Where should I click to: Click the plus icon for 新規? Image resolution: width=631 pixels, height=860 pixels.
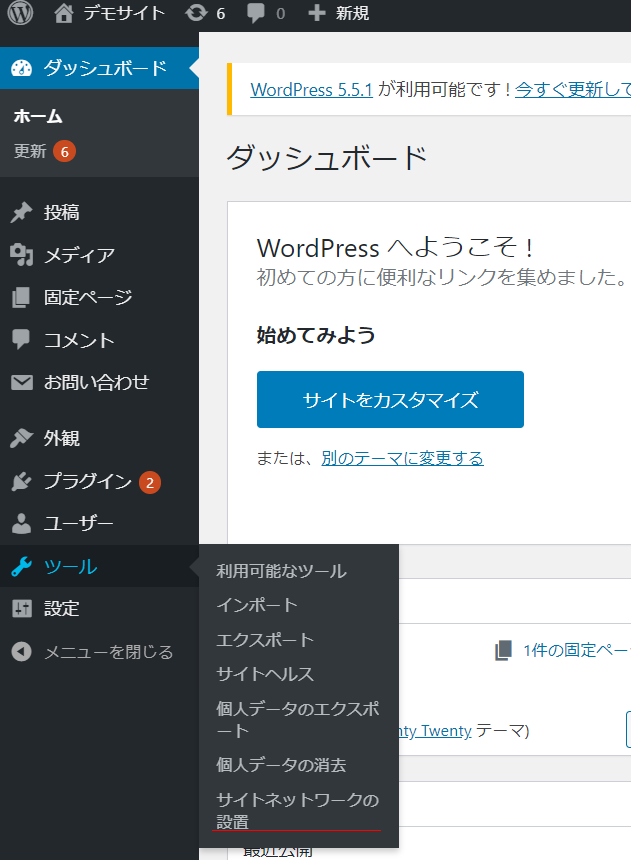click(x=317, y=13)
